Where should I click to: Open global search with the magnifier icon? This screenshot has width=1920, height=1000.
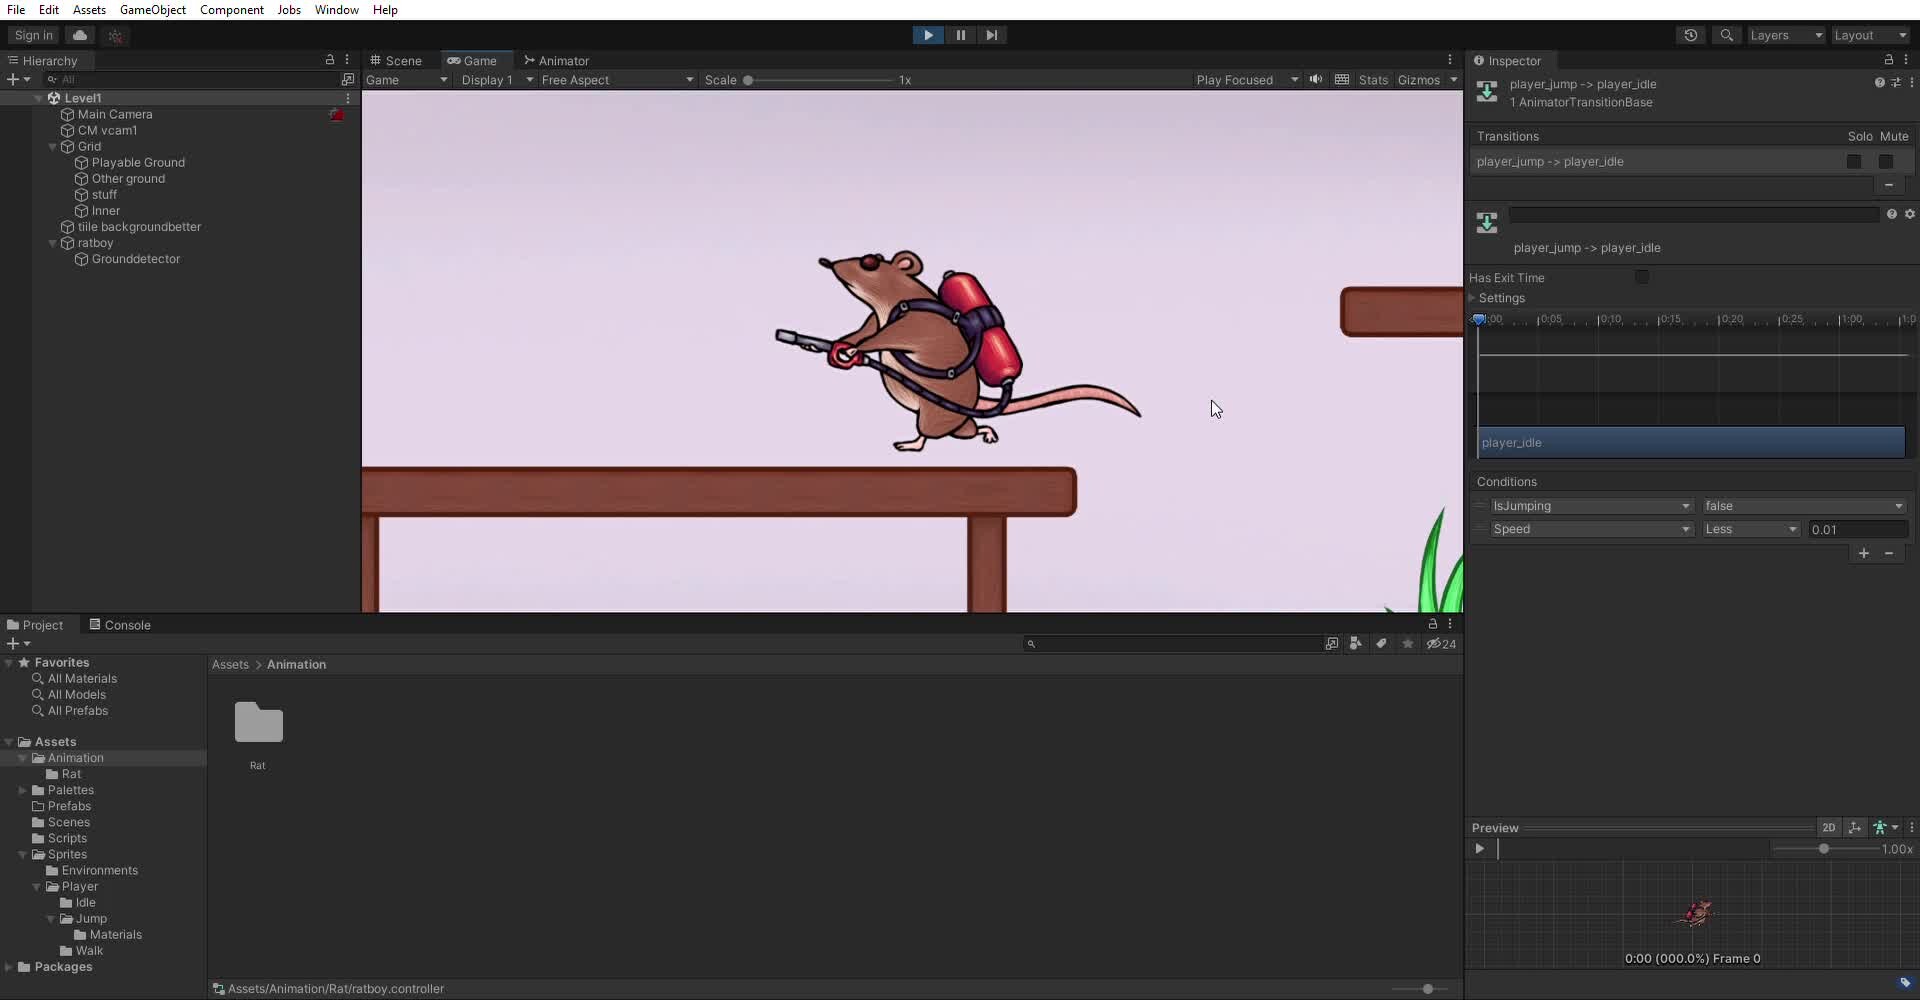[1726, 35]
